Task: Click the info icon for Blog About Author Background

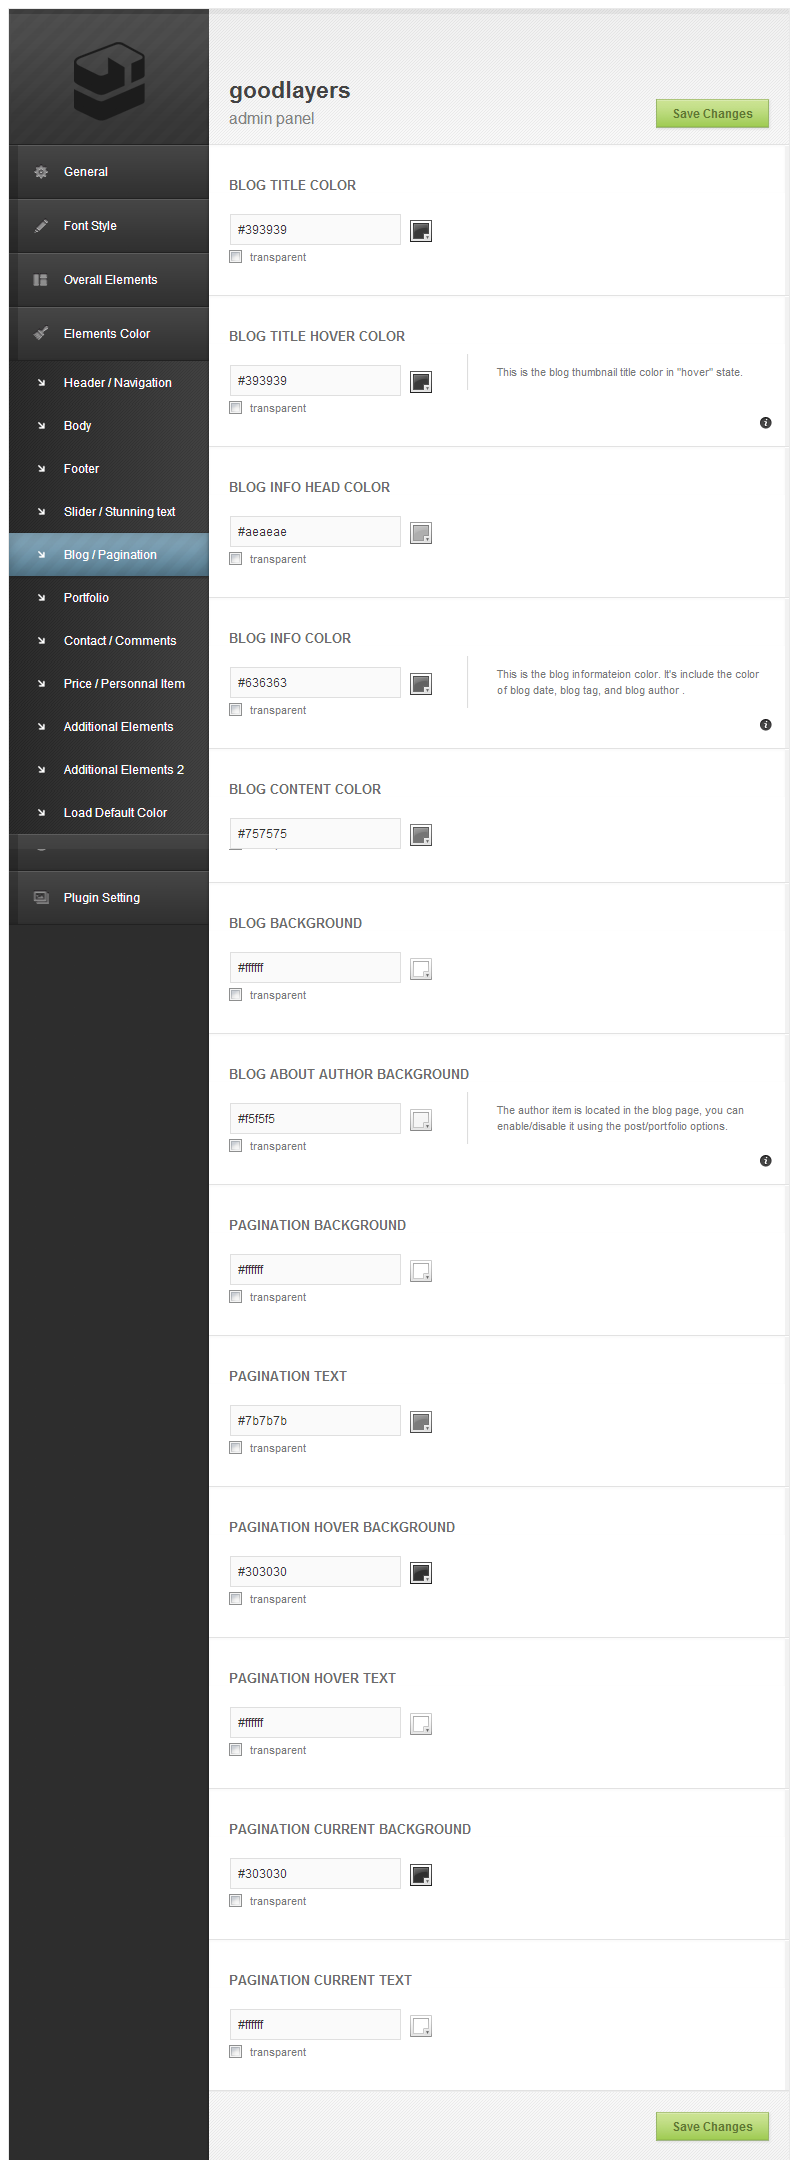Action: tap(766, 1161)
